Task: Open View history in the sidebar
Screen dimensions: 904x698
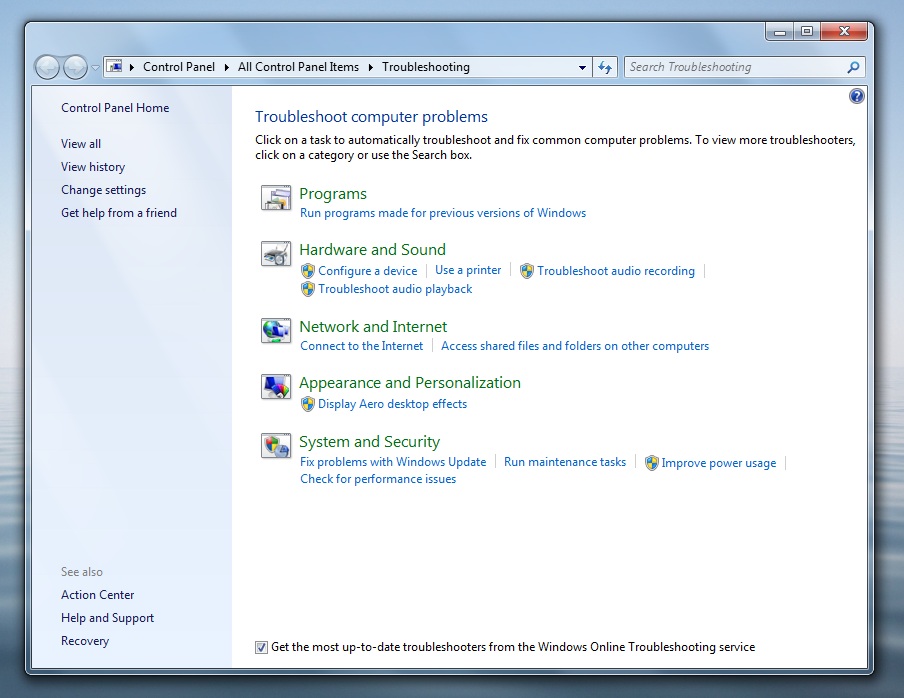Action: 93,167
